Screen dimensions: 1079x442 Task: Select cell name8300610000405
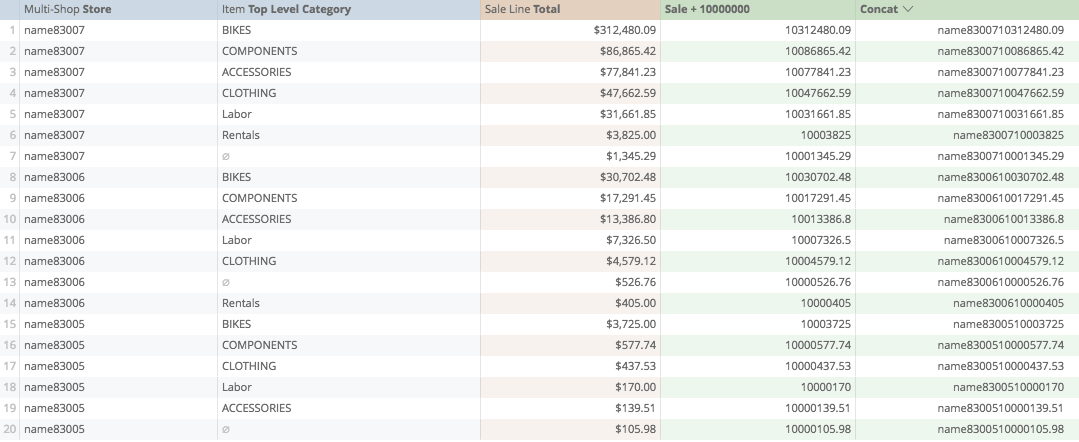[x=968, y=303]
